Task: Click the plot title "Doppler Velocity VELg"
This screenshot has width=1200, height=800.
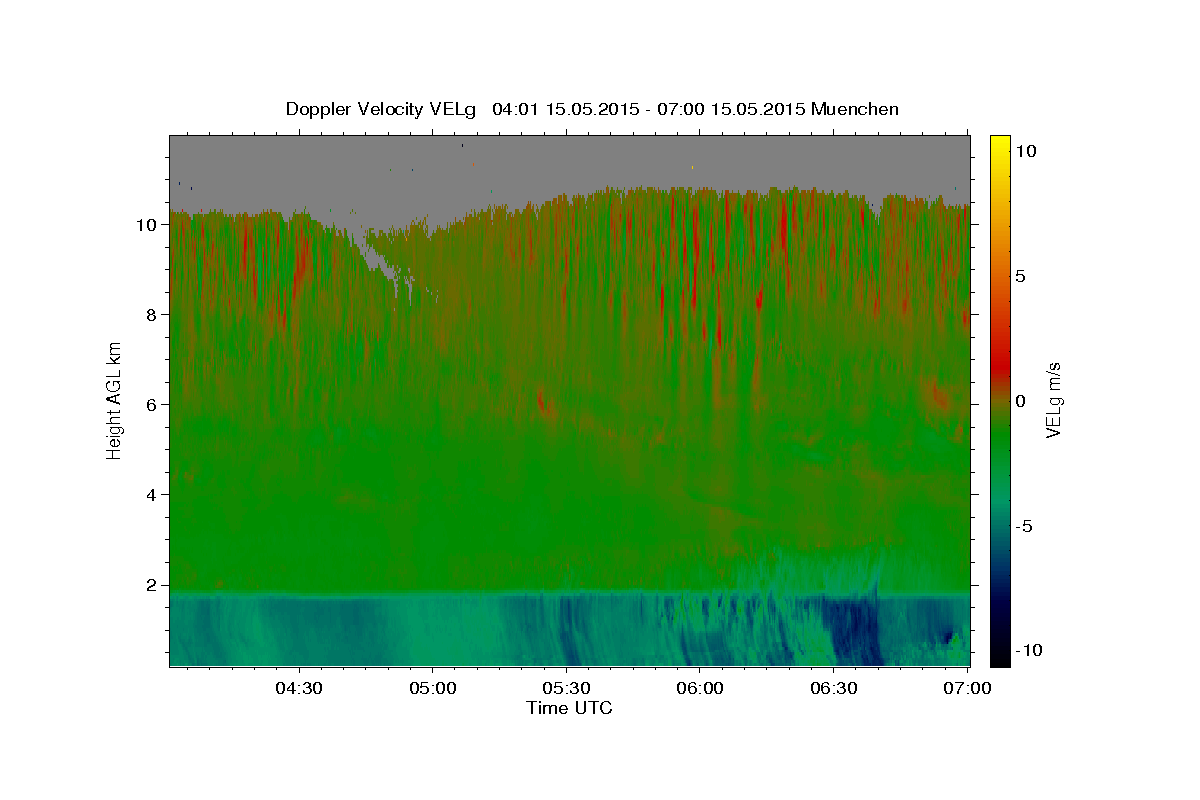Action: coord(382,109)
